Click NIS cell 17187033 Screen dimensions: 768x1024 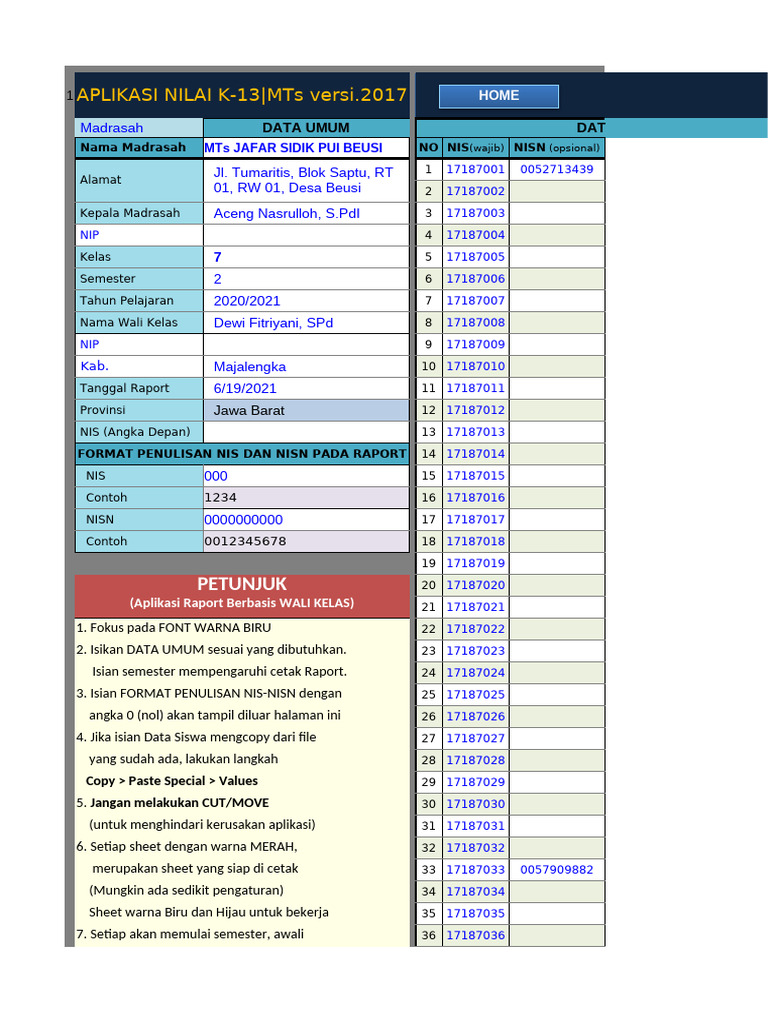point(475,870)
